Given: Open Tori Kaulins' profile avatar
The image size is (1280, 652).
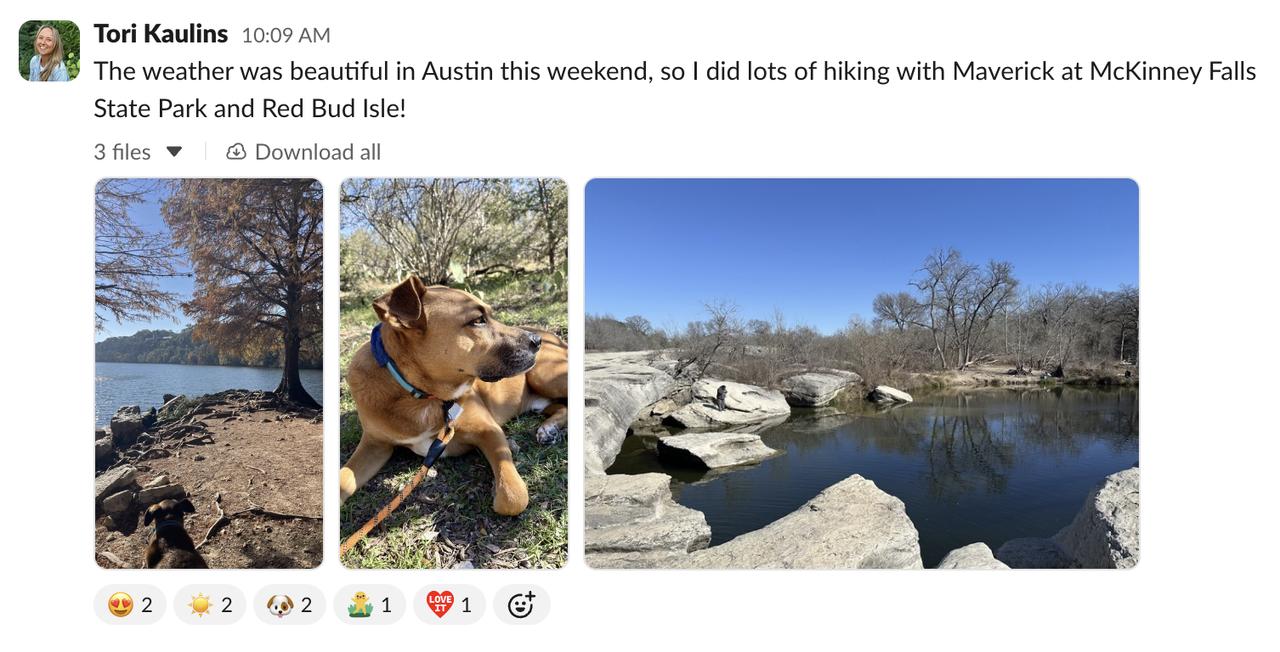Looking at the screenshot, I should (x=49, y=51).
